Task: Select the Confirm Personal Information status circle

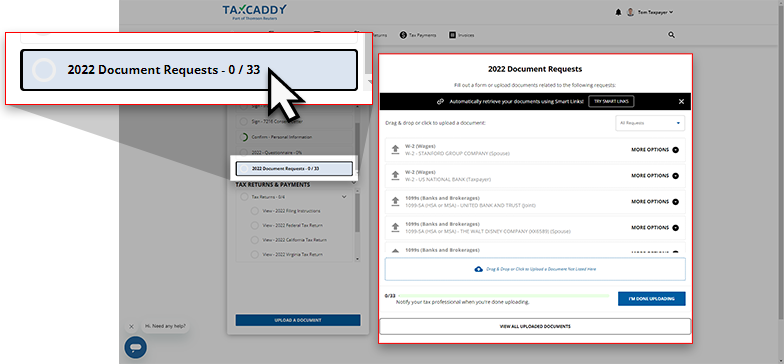Action: (x=244, y=137)
